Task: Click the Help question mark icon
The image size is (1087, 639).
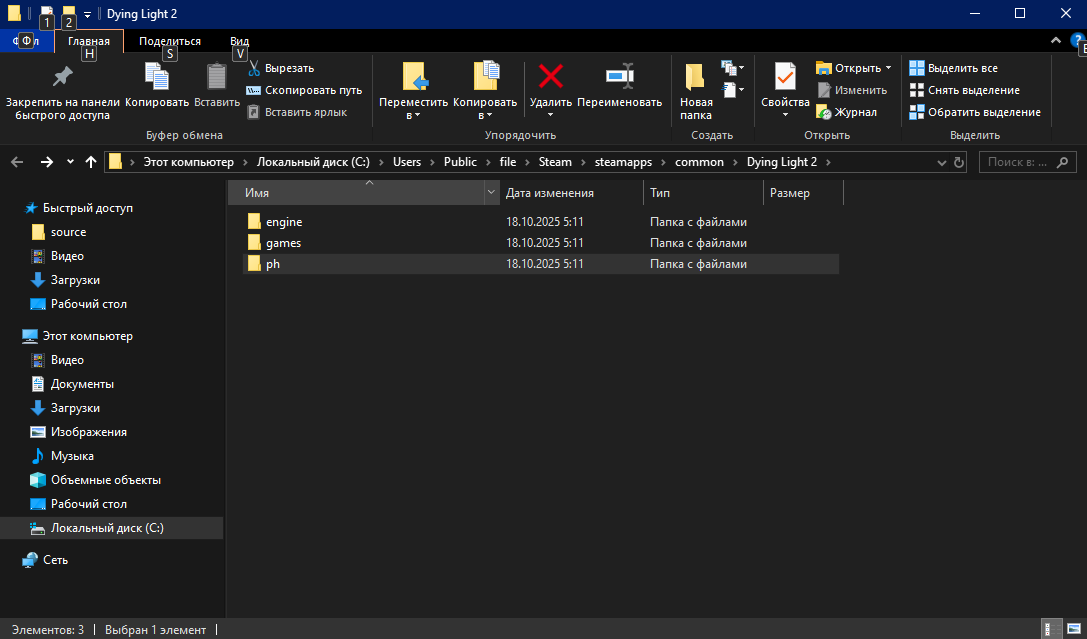Action: click(1077, 40)
